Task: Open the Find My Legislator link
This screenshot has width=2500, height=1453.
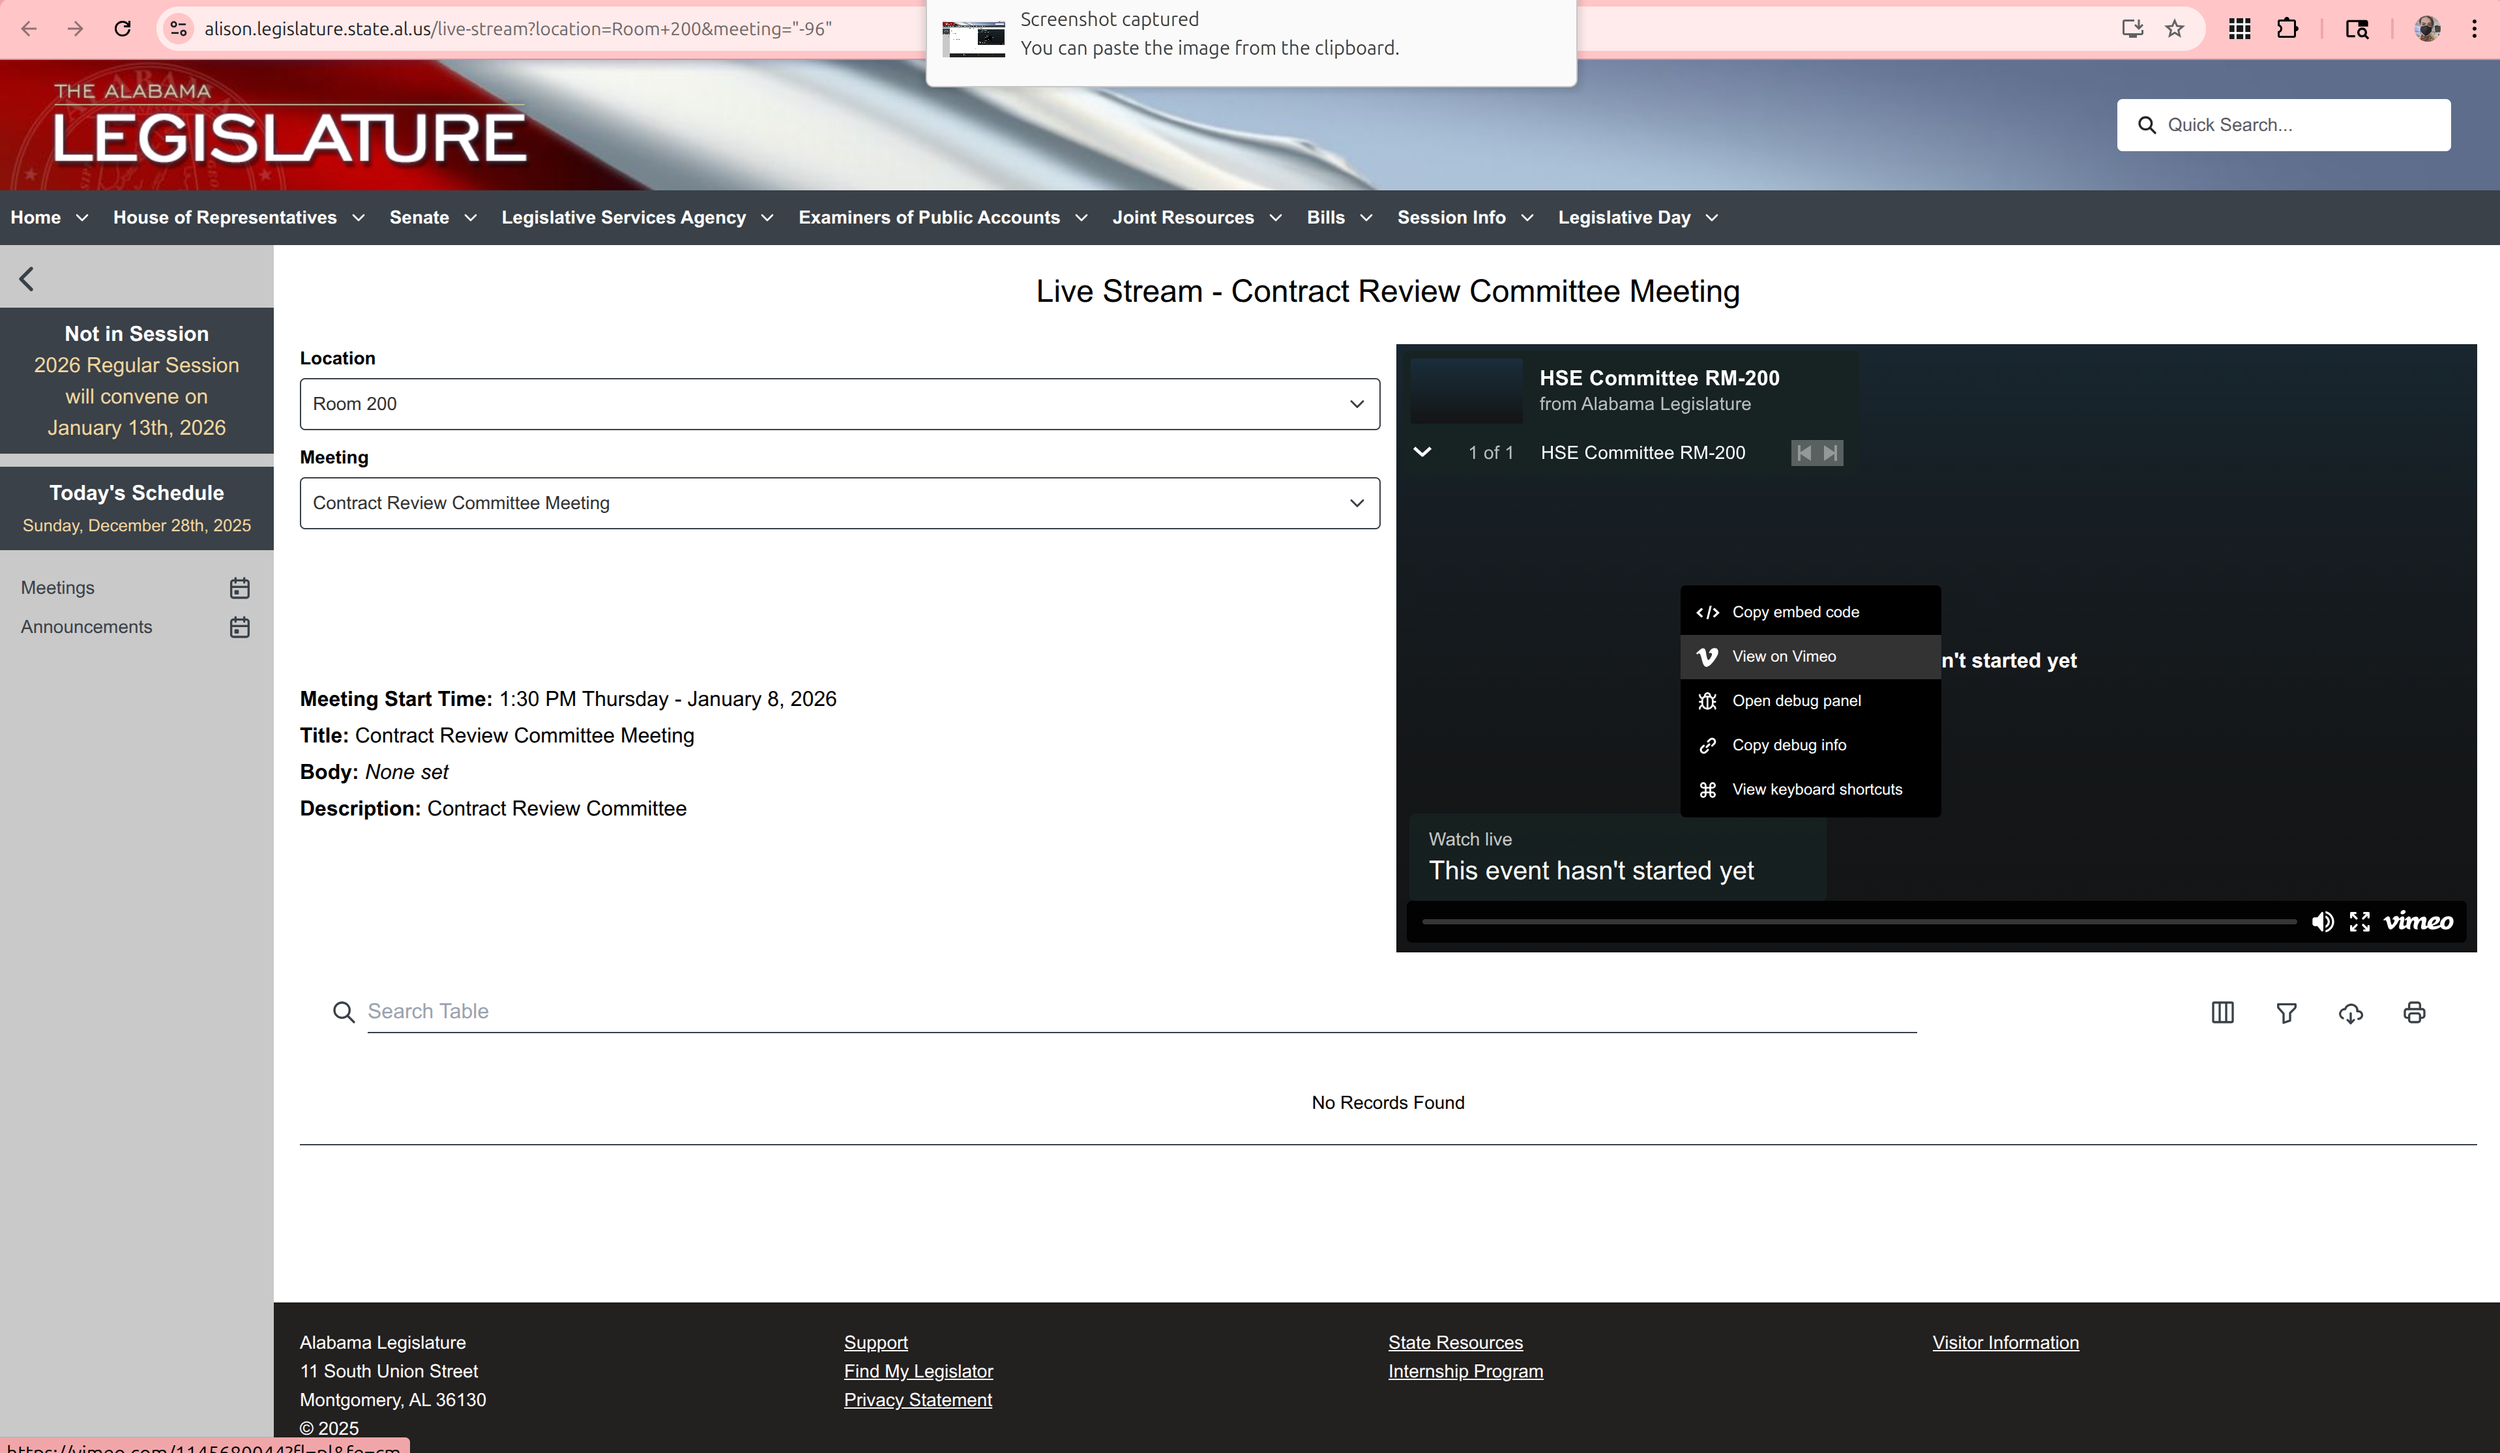Action: 918,1371
